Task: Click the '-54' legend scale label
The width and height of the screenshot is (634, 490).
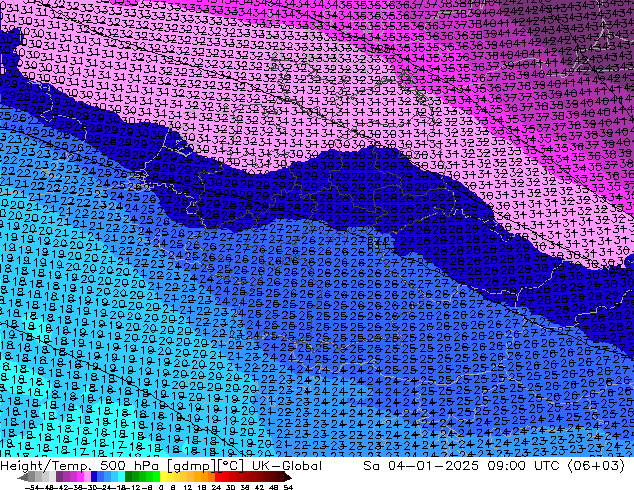Action: pos(32,488)
